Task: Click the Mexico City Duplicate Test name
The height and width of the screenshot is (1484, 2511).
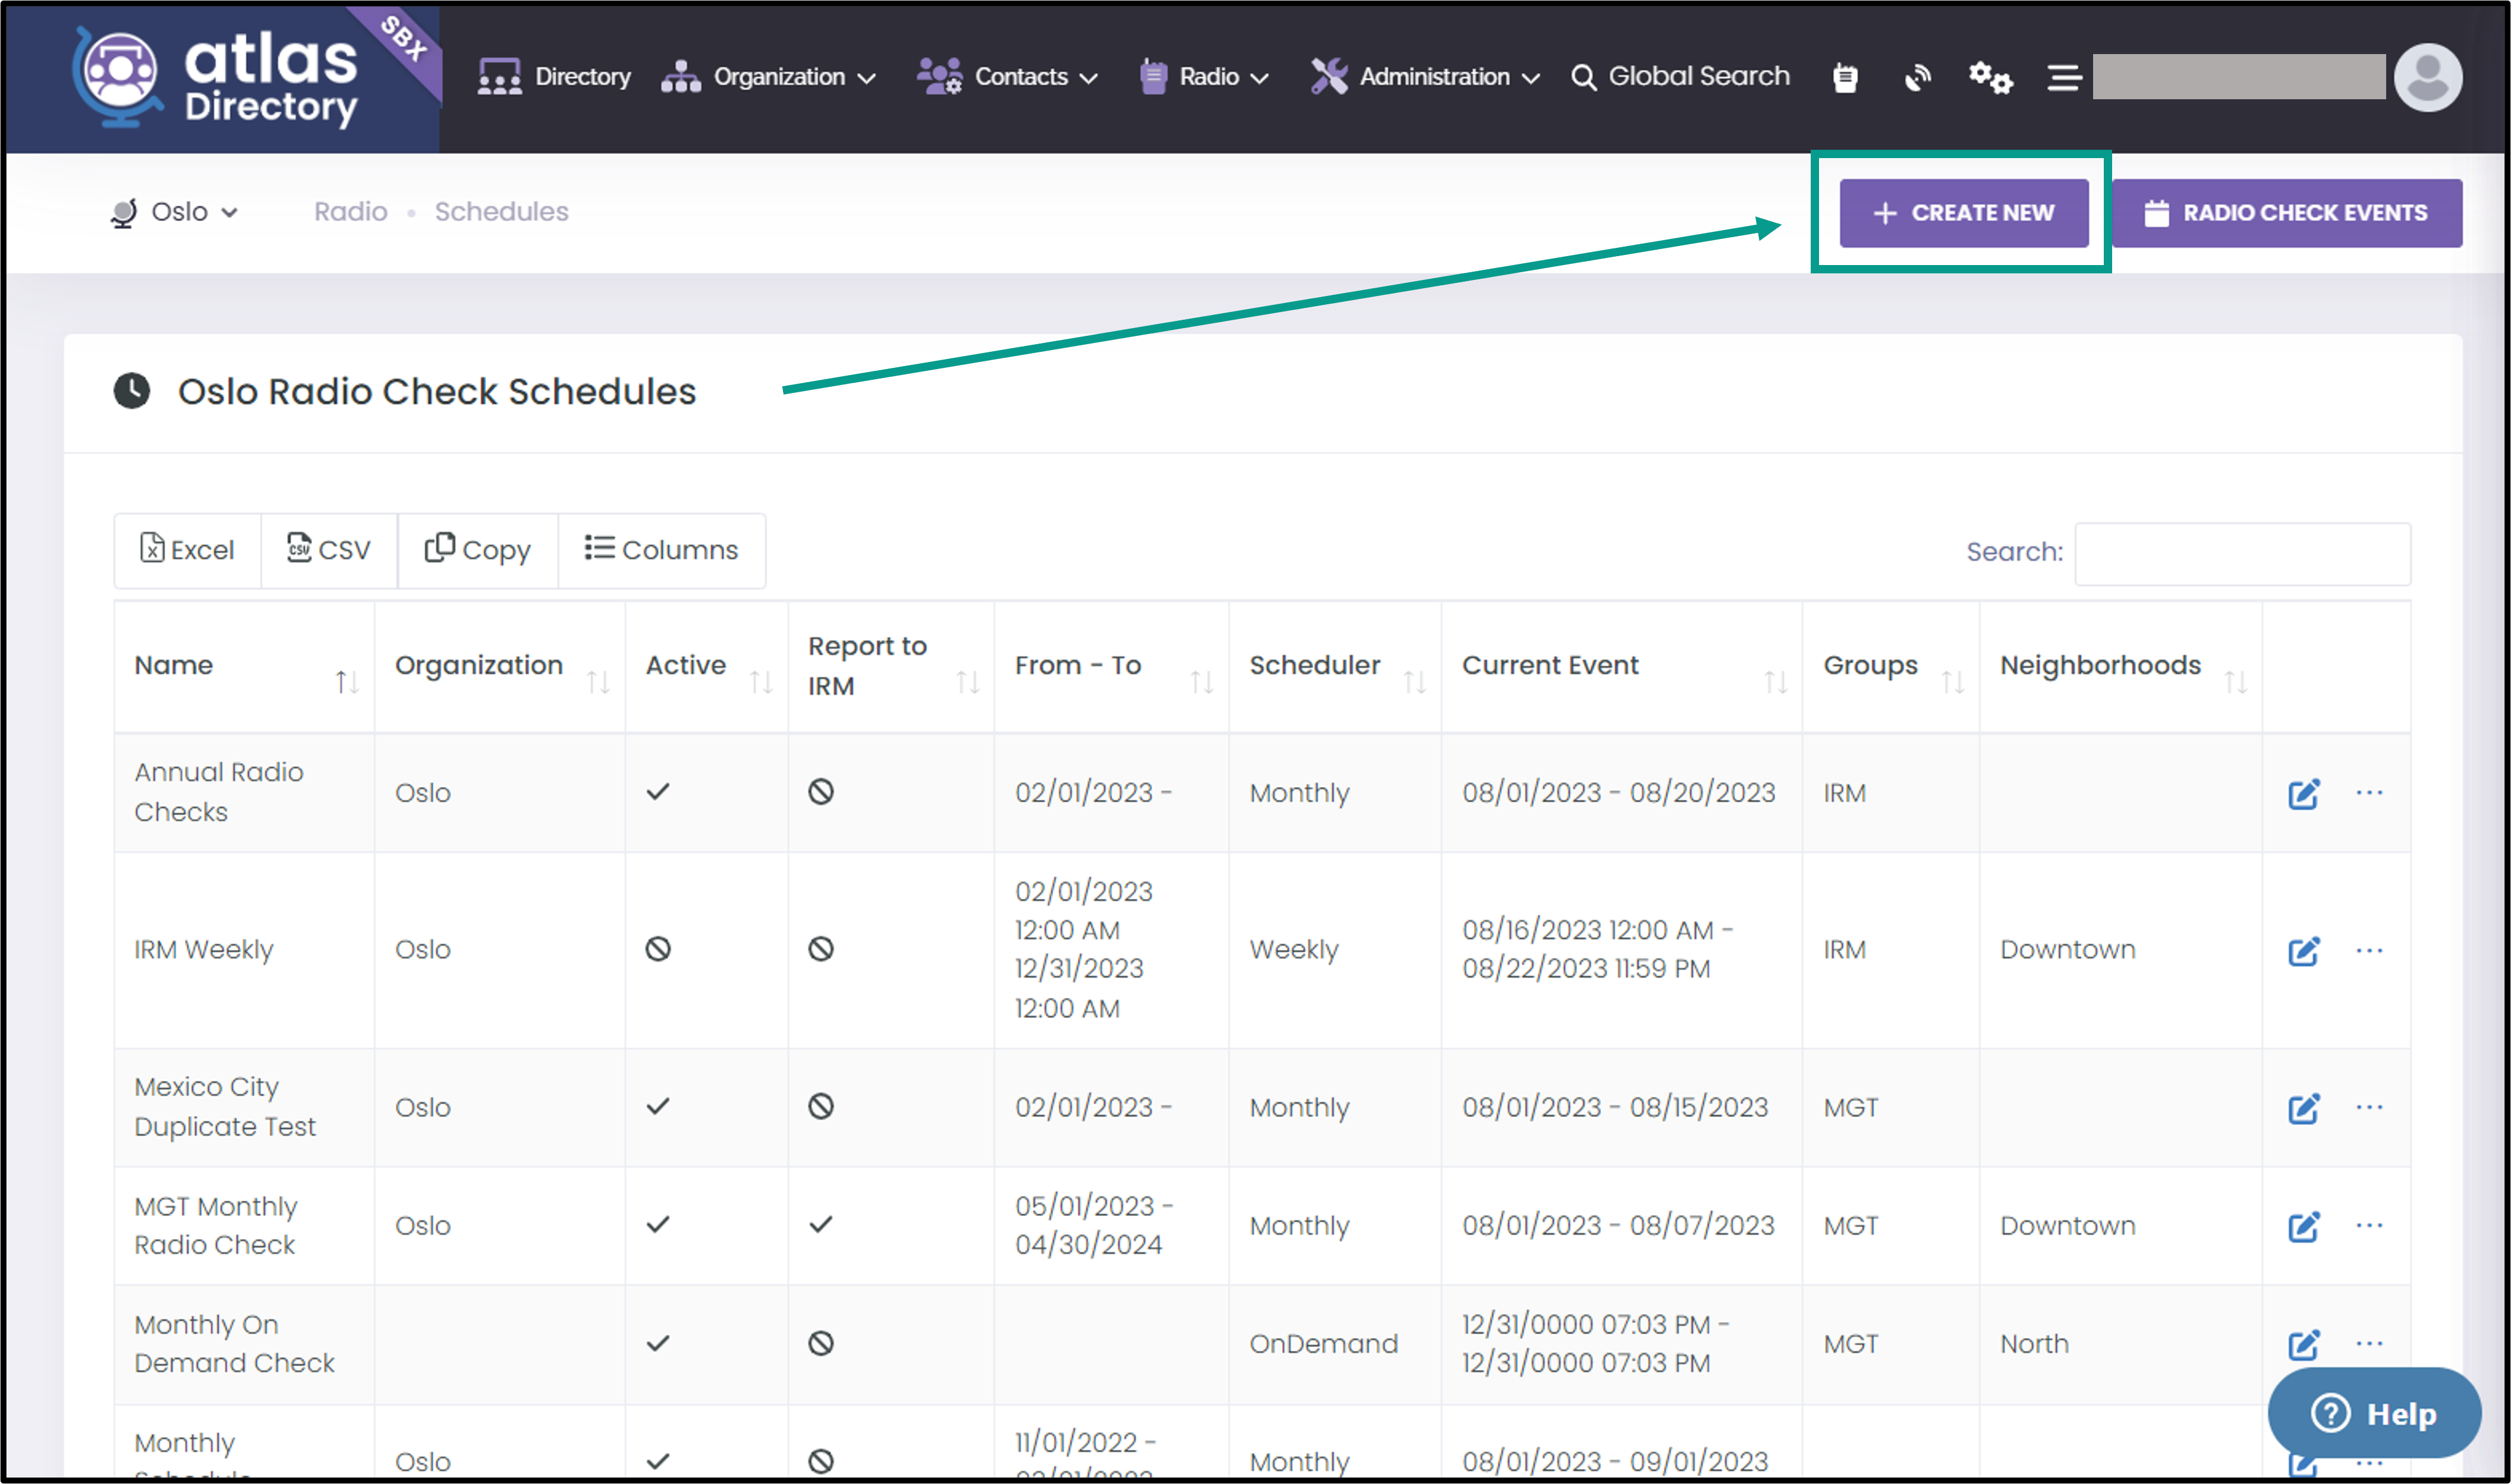Action: point(225,1107)
